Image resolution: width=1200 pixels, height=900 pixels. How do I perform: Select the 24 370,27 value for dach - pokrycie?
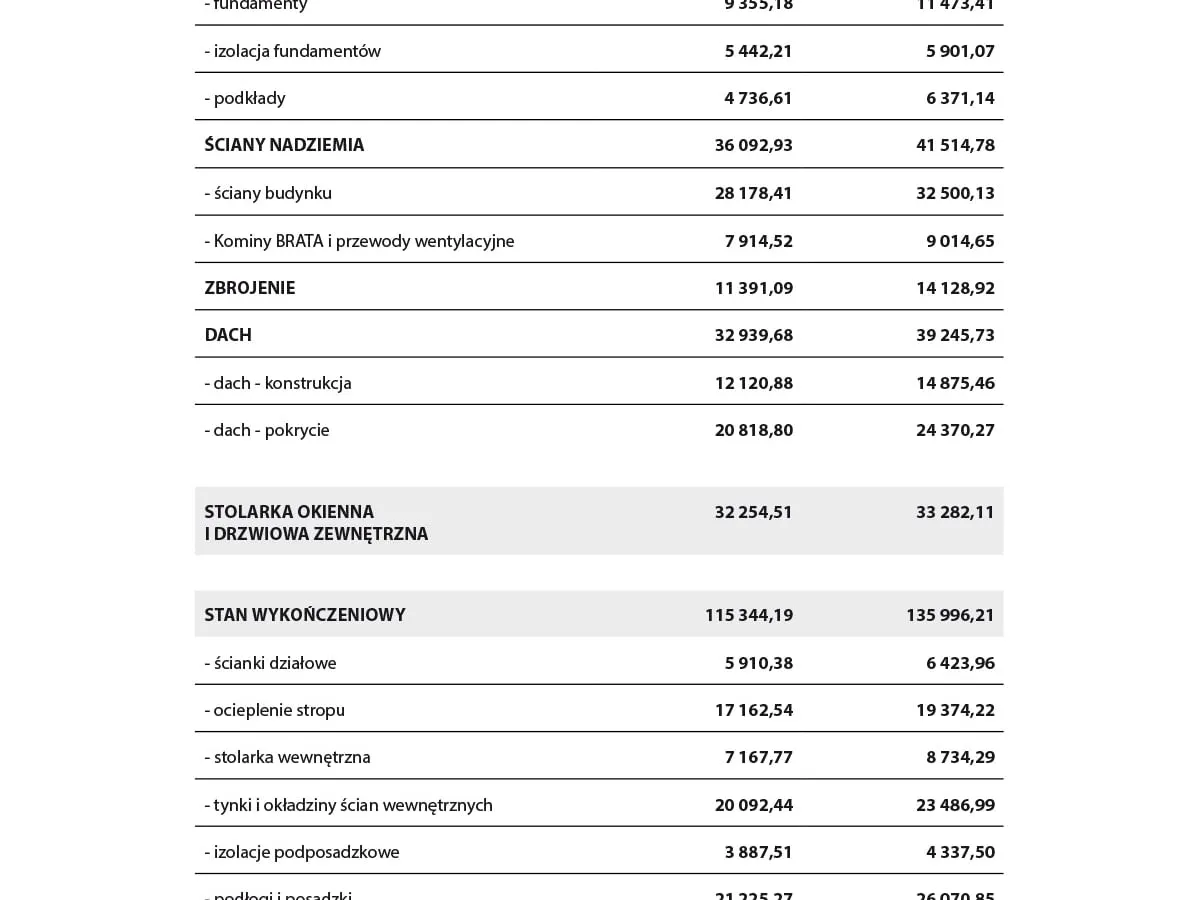[955, 430]
